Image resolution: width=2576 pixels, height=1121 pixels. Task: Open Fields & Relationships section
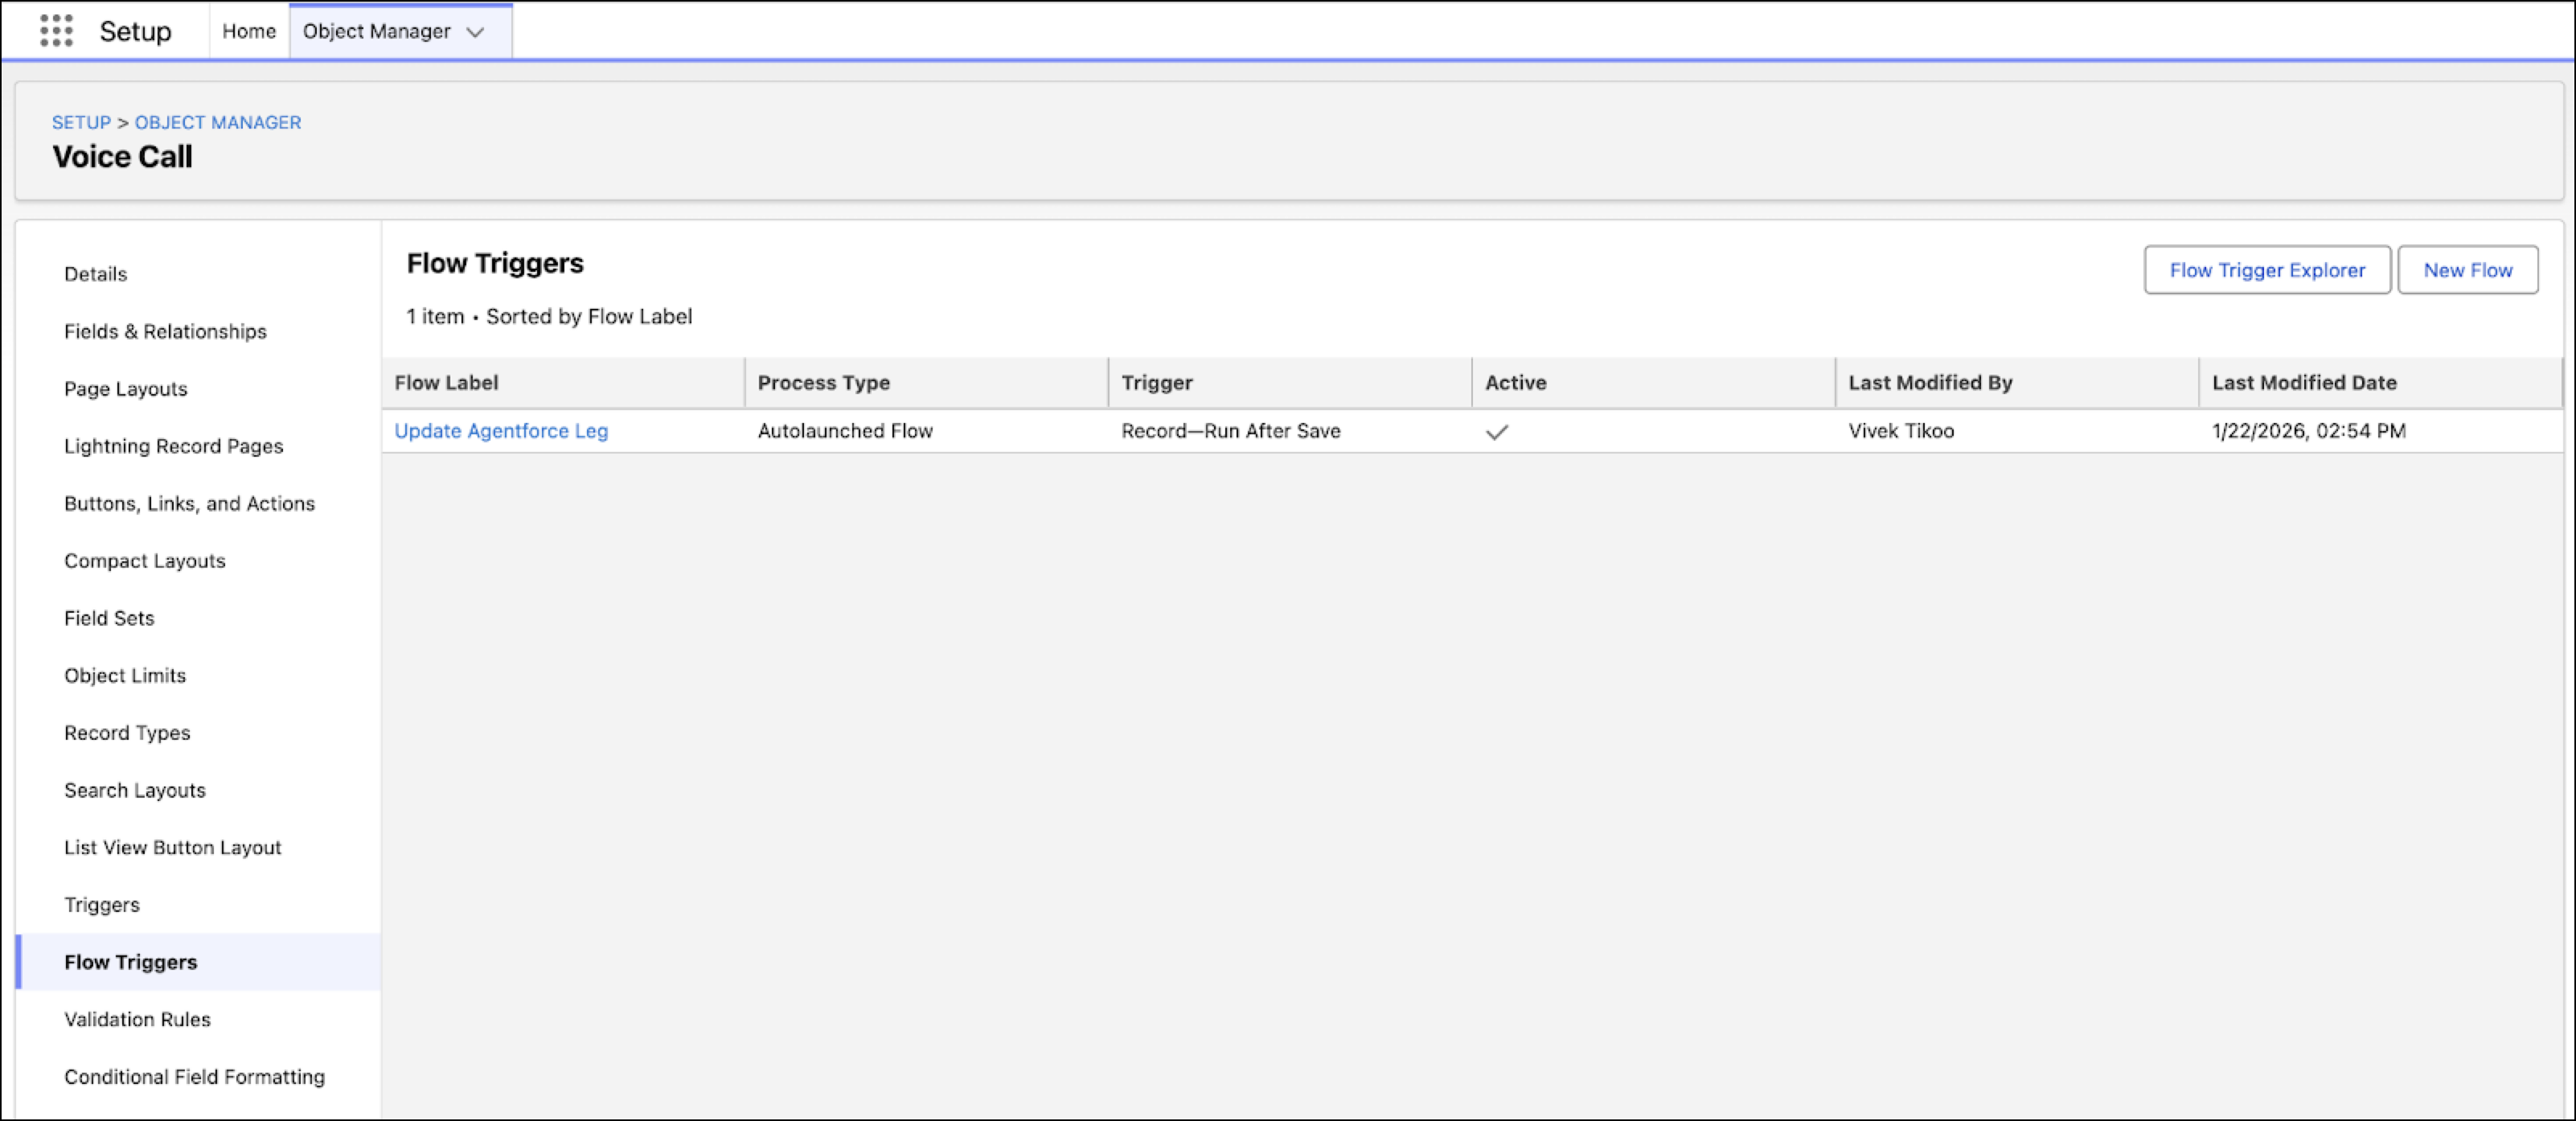[165, 331]
